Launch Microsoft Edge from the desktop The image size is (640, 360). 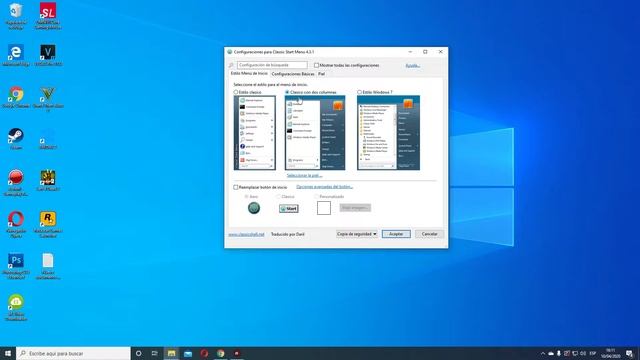click(16, 56)
